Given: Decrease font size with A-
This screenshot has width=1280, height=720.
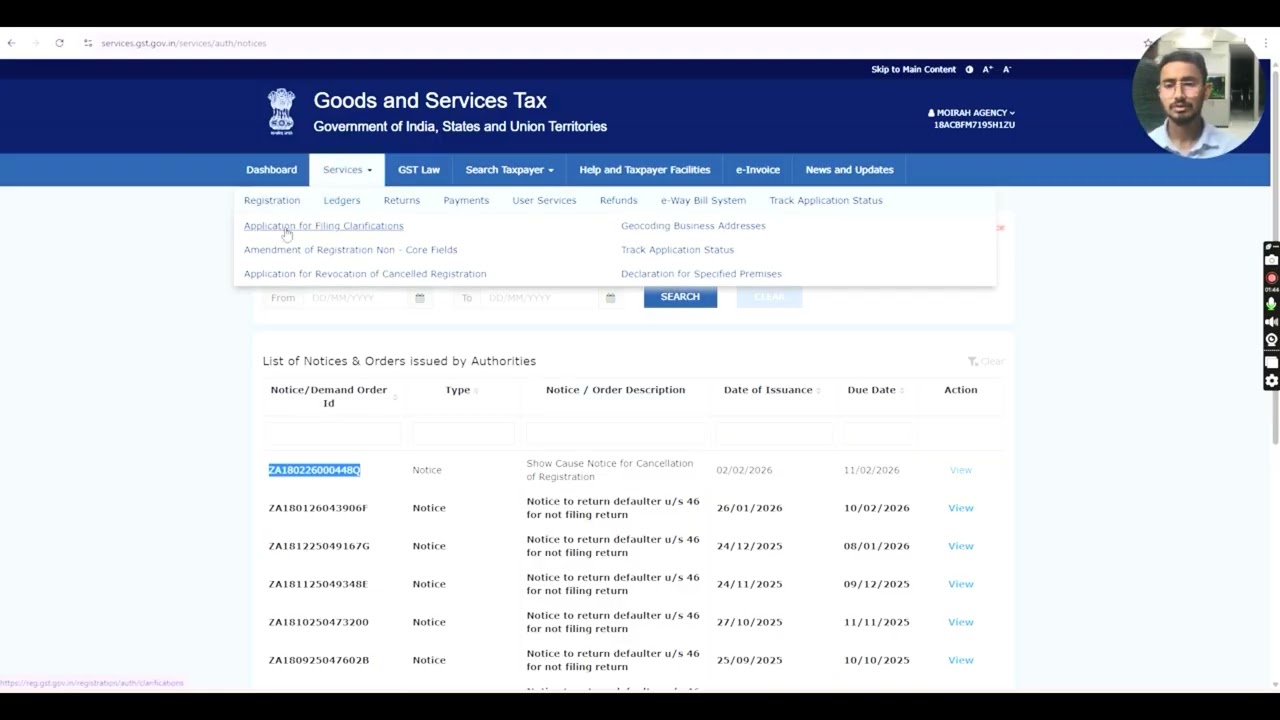Looking at the screenshot, I should 1007,70.
